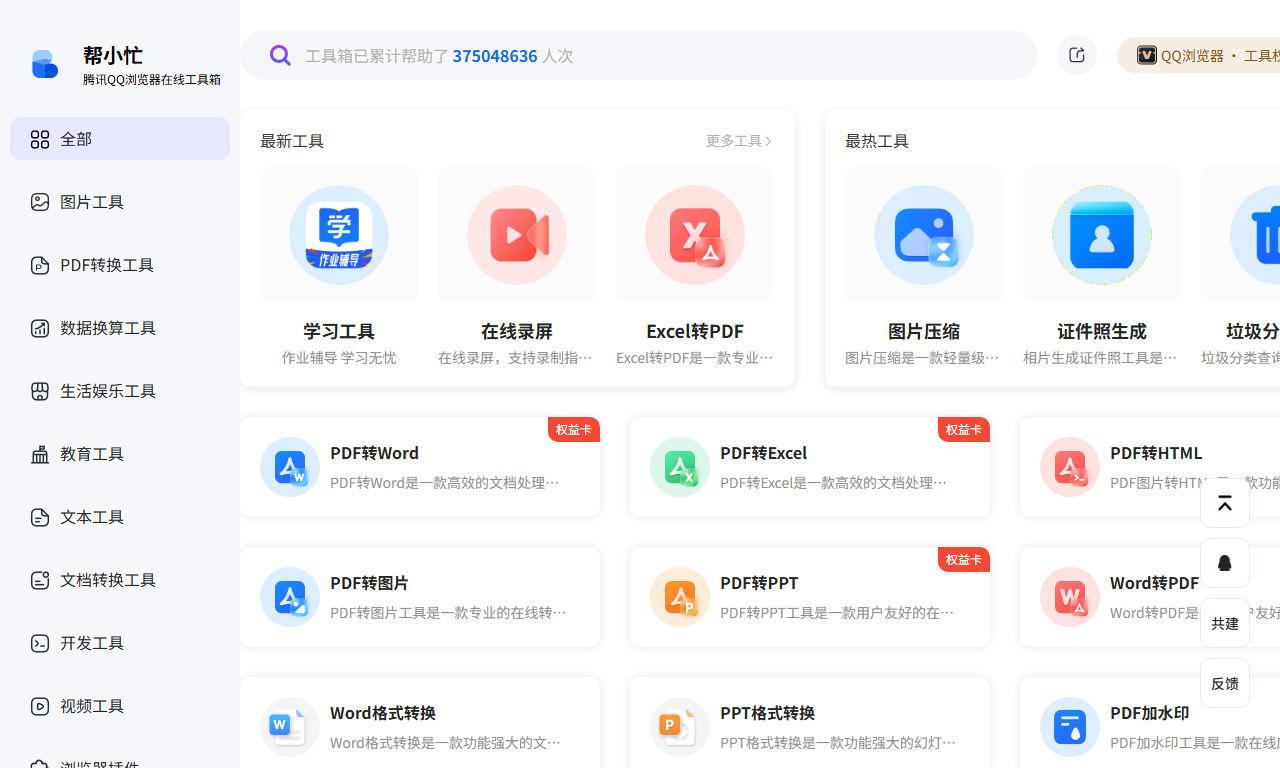This screenshot has width=1280, height=768.
Task: Select 文档转换工具 in sidebar
Action: point(120,580)
